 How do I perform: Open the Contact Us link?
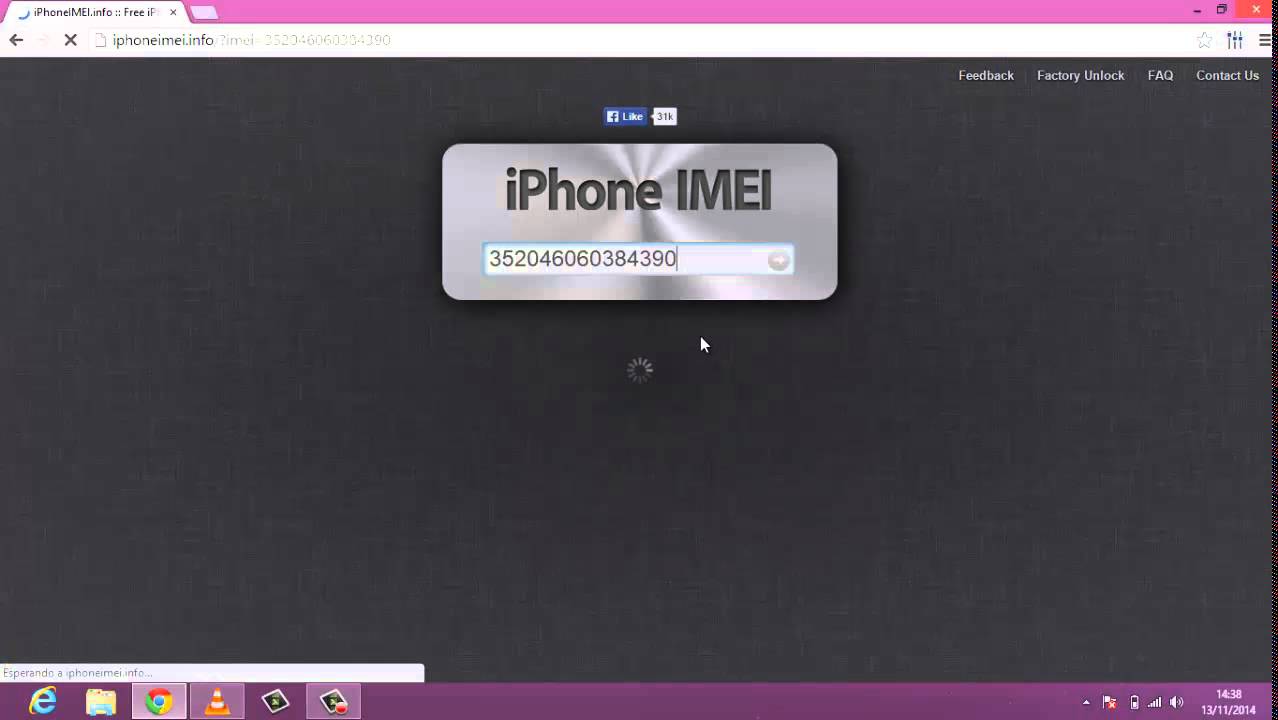tap(1227, 76)
